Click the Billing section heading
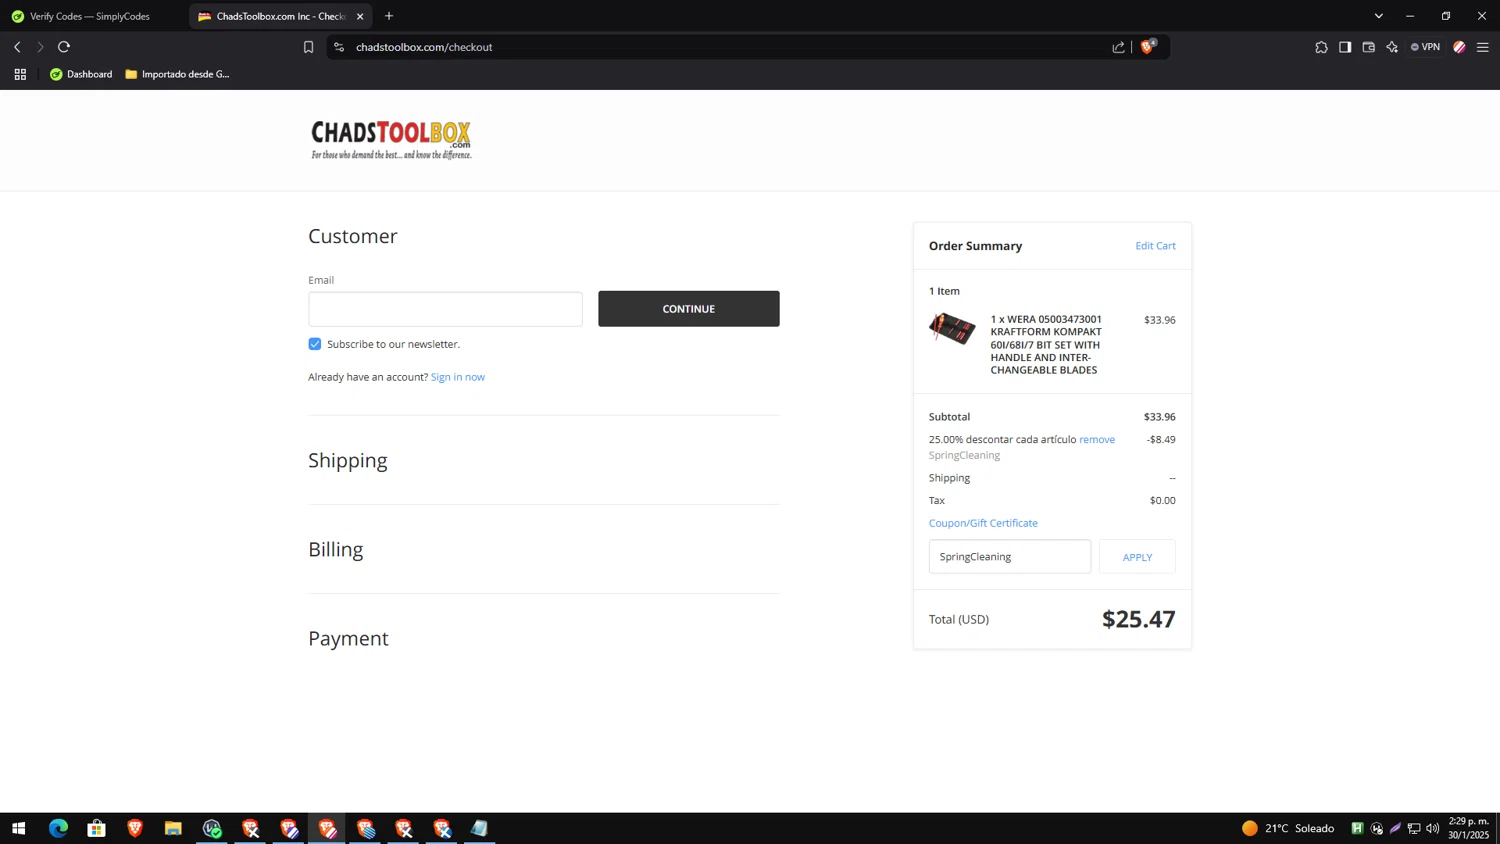 pyautogui.click(x=336, y=549)
